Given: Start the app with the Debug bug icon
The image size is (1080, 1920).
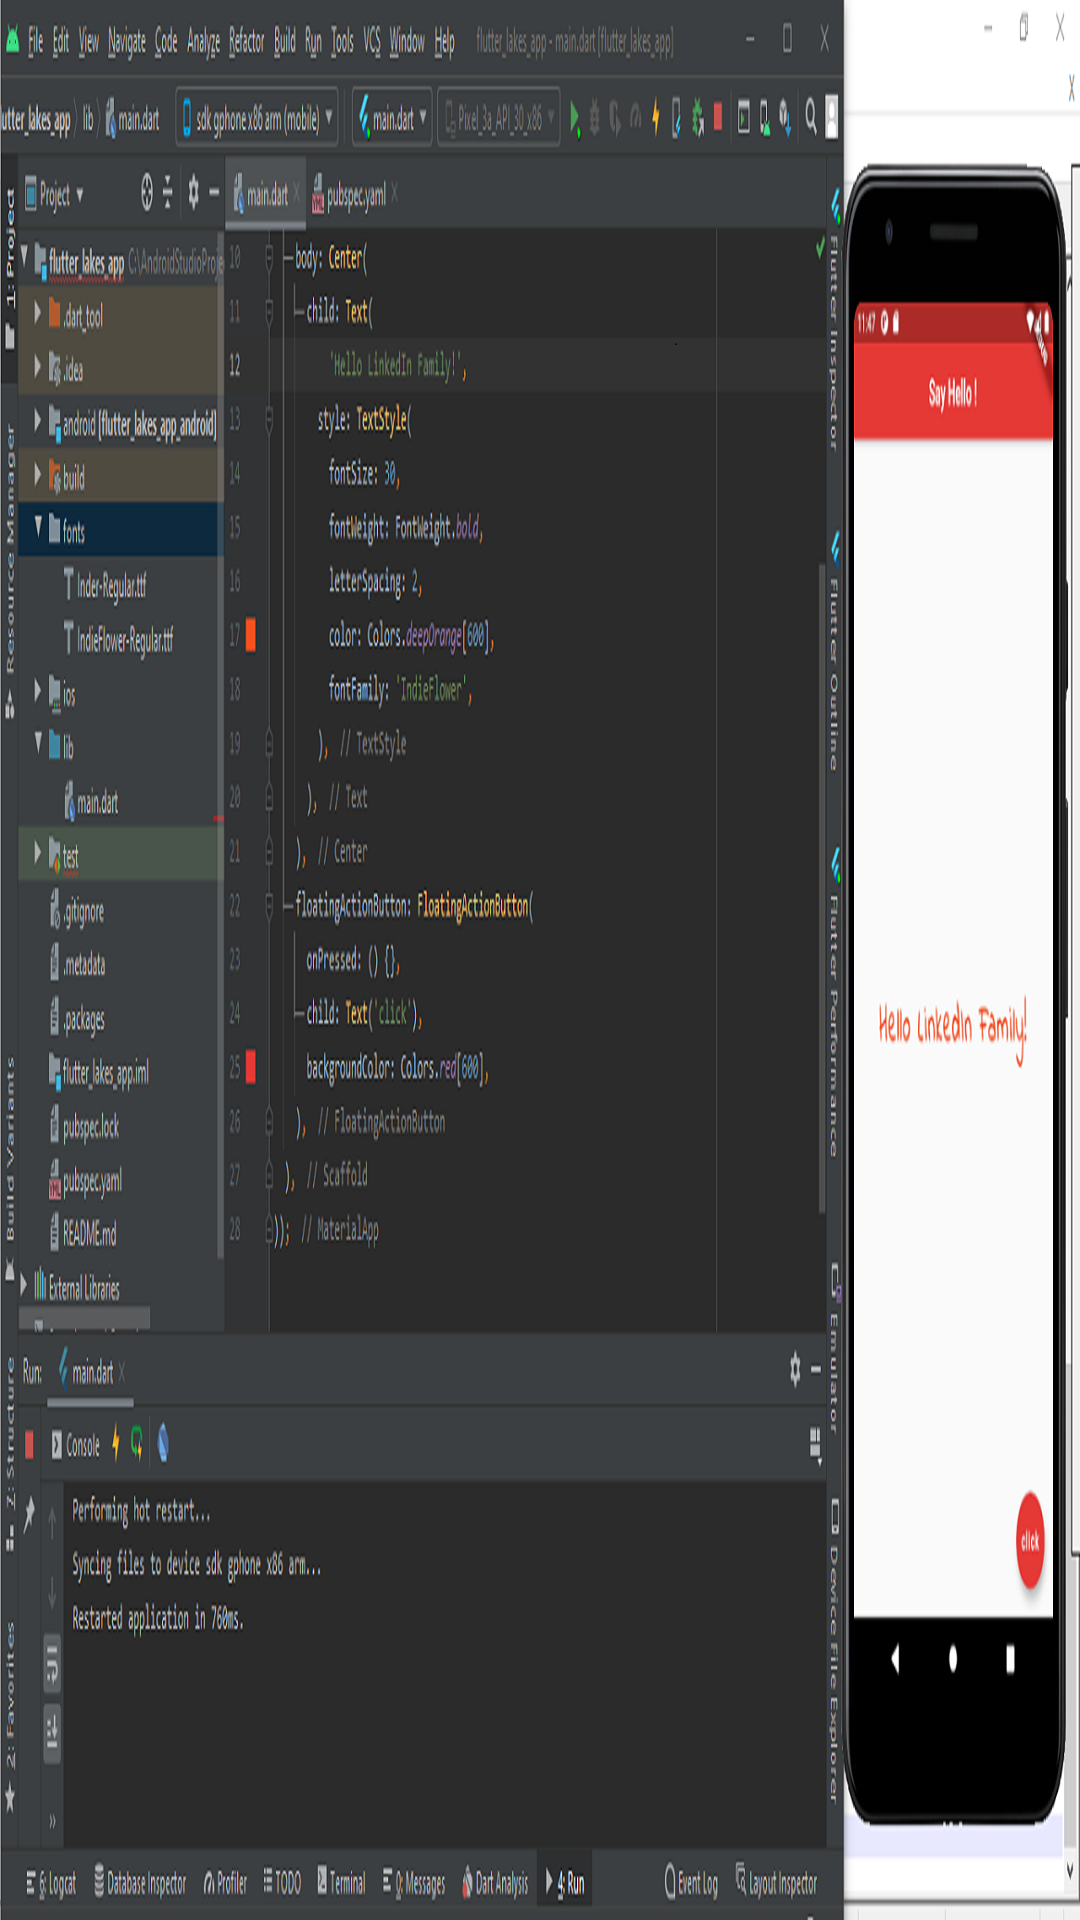Looking at the screenshot, I should tap(594, 117).
